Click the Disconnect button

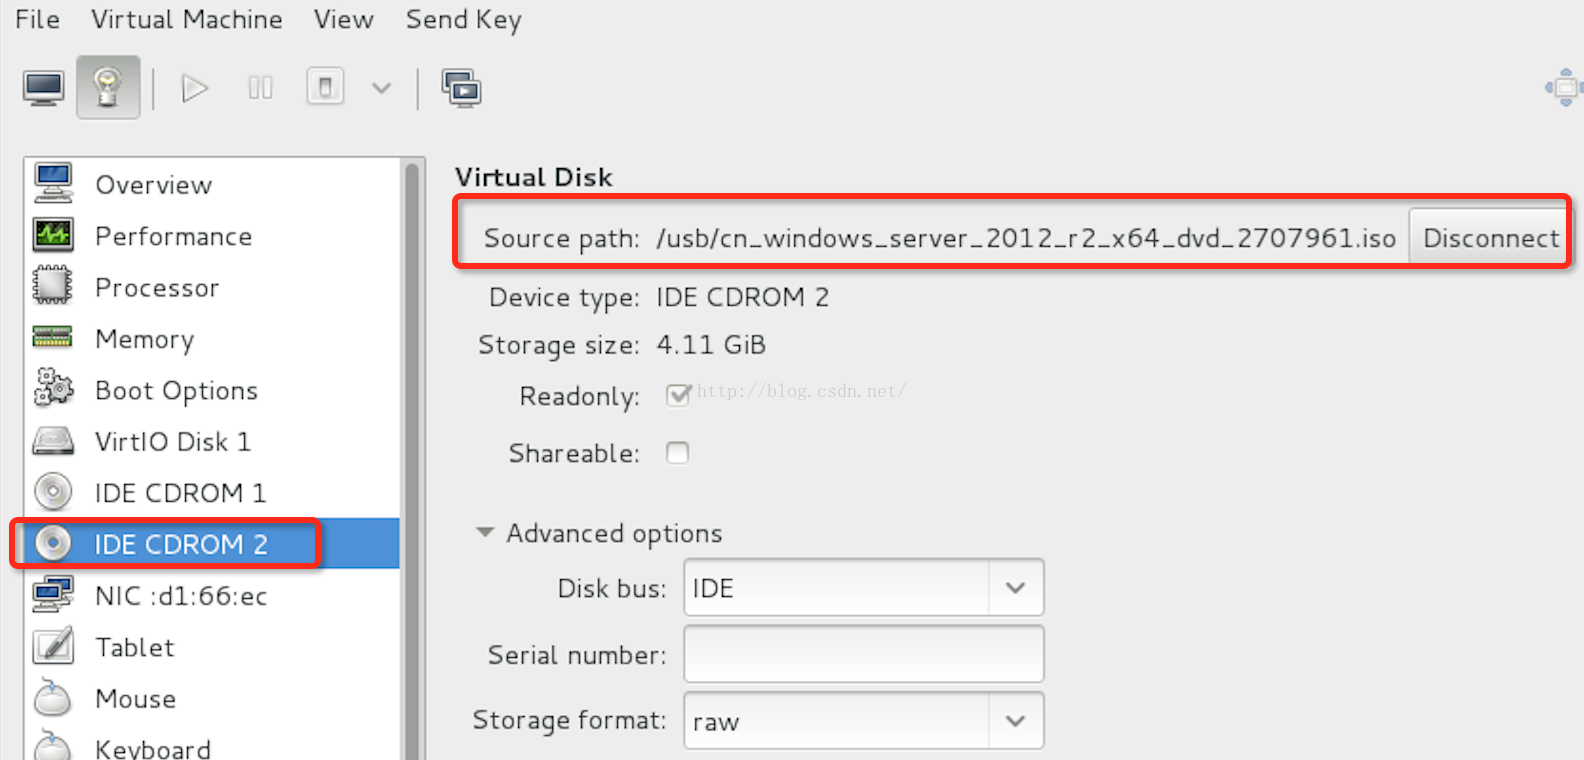pos(1490,237)
